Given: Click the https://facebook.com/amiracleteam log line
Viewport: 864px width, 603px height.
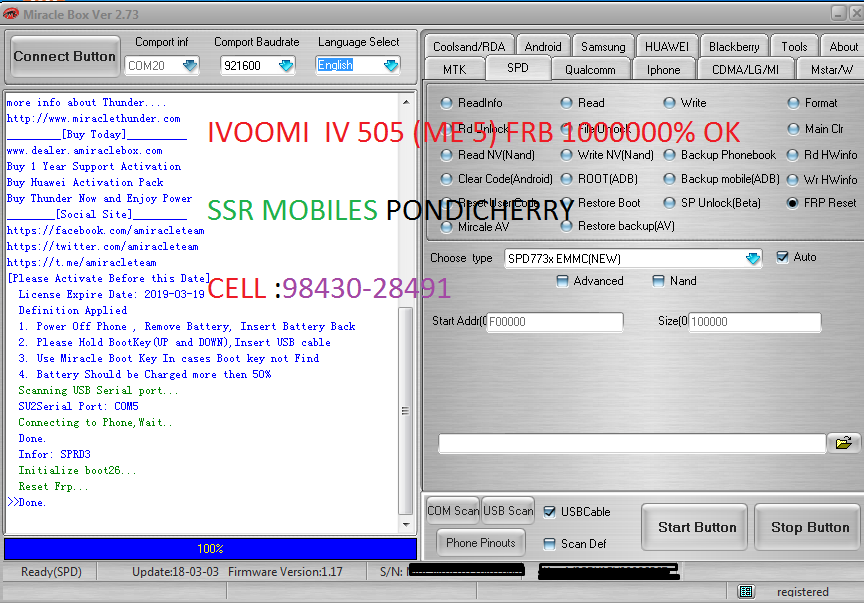Looking at the screenshot, I should (x=105, y=230).
